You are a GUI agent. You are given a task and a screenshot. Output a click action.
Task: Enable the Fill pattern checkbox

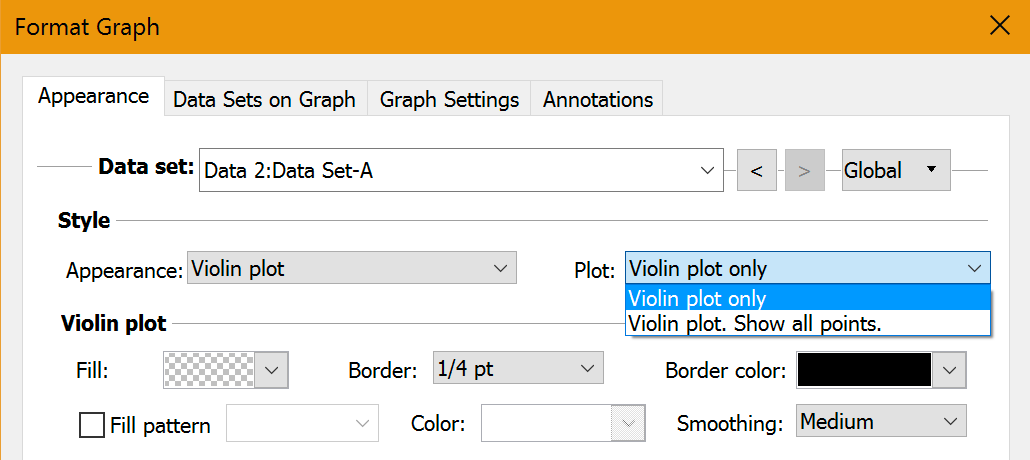pyautogui.click(x=92, y=425)
